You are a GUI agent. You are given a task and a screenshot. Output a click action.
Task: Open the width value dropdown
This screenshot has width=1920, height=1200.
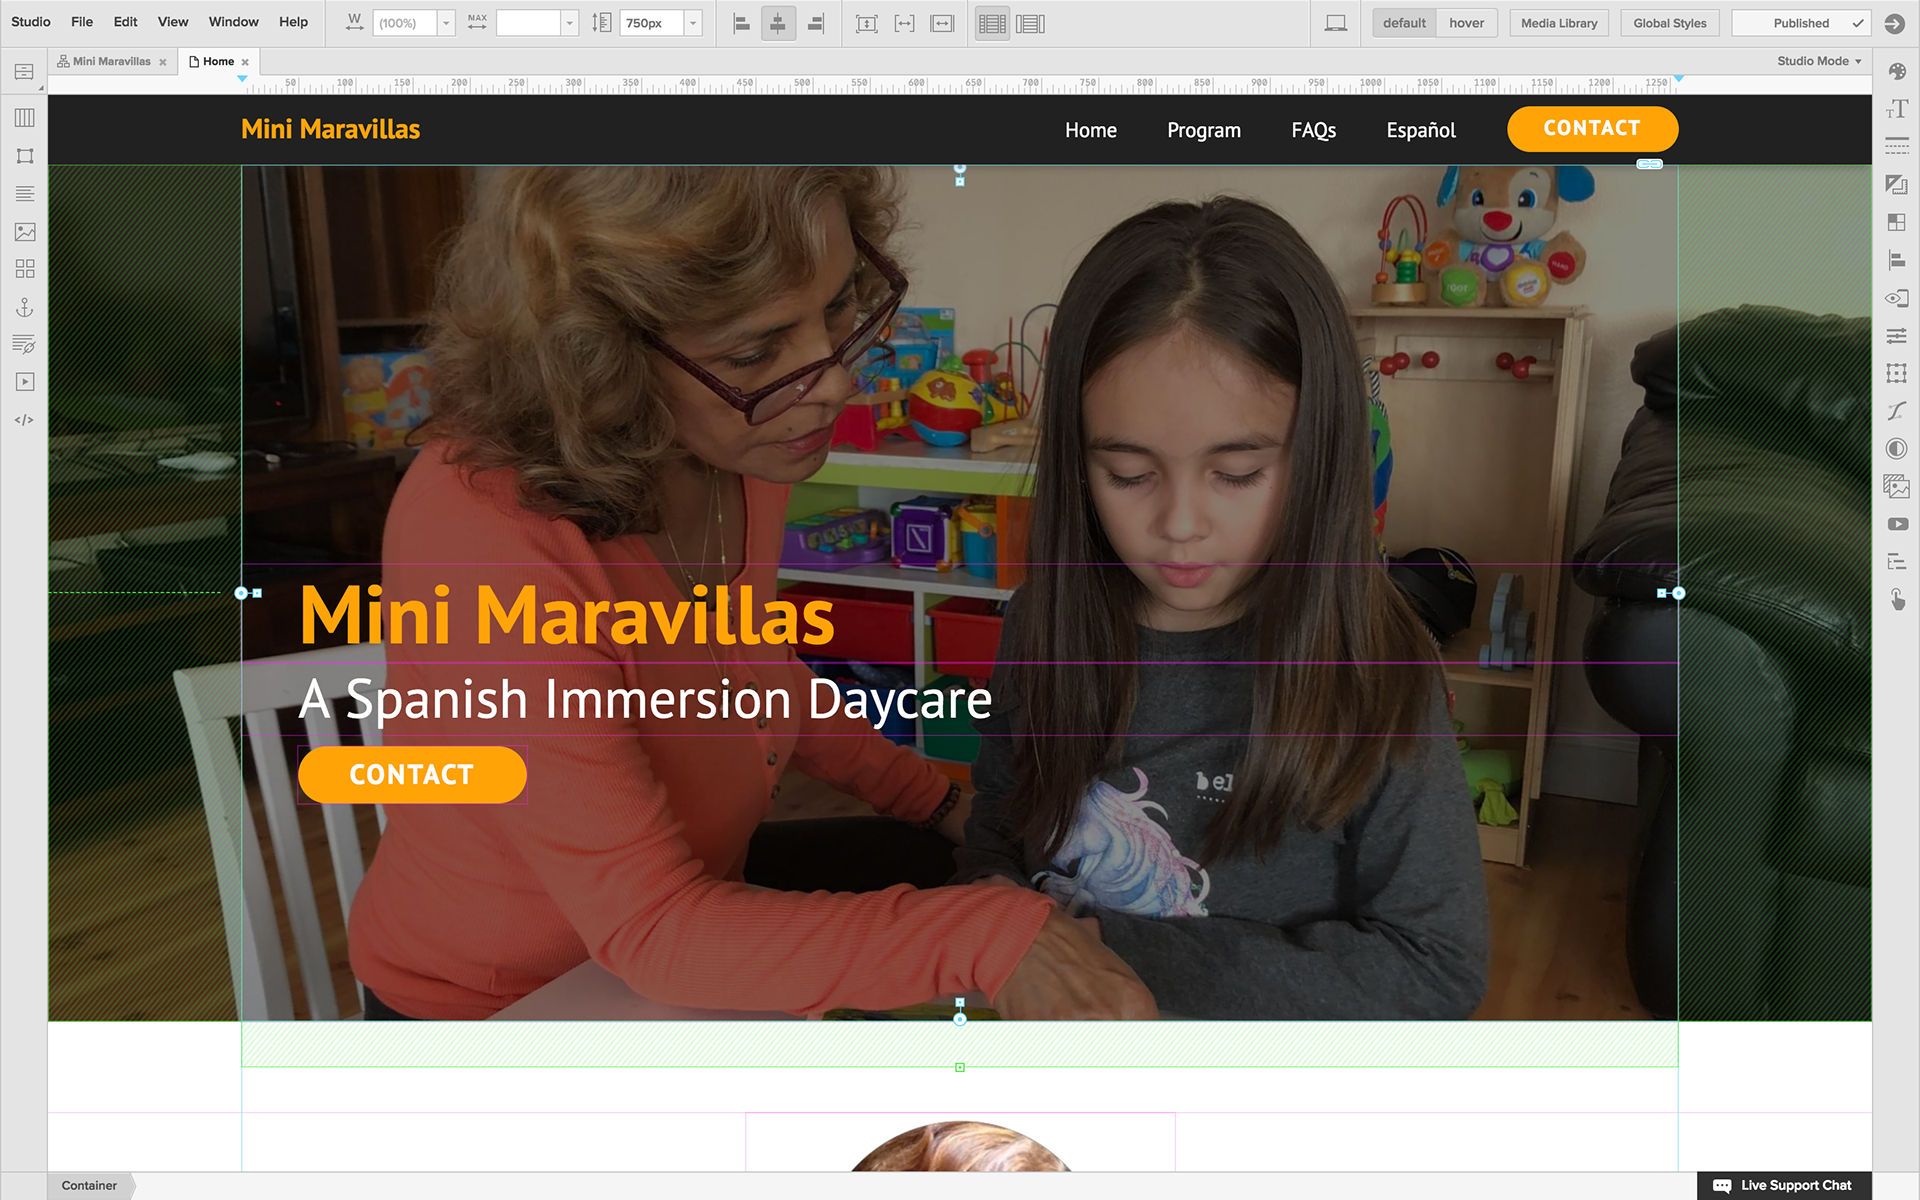446,23
